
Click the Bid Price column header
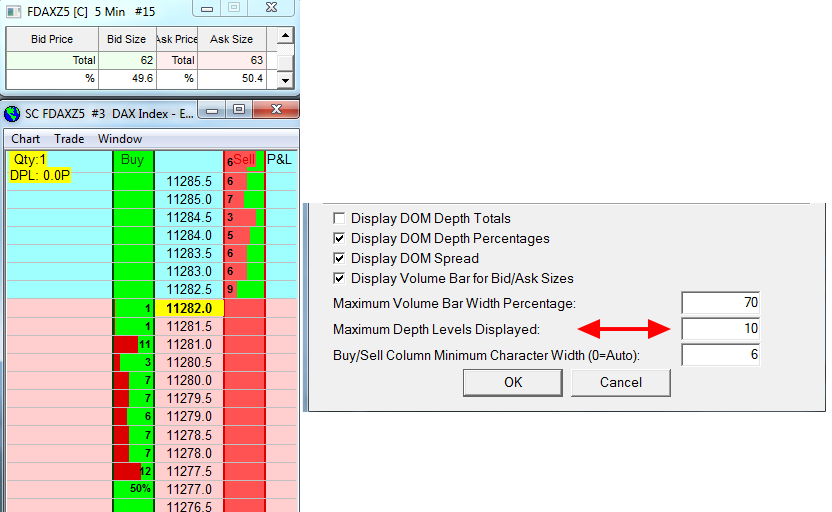[x=52, y=39]
